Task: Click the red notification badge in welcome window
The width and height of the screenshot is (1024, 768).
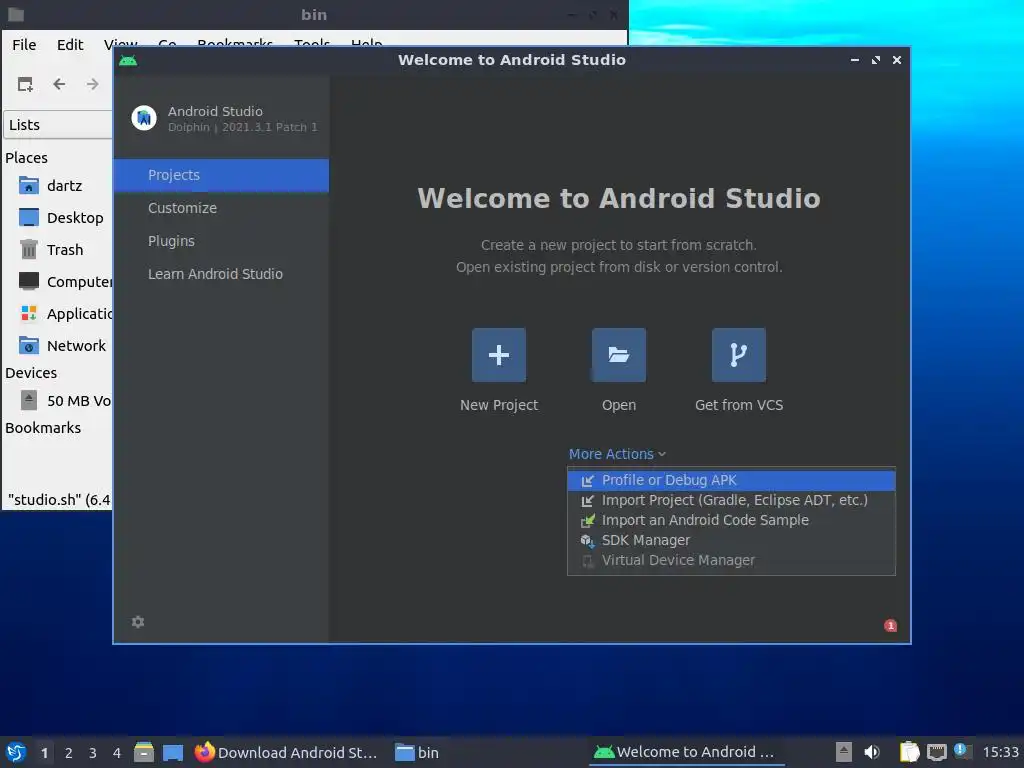Action: (890, 626)
